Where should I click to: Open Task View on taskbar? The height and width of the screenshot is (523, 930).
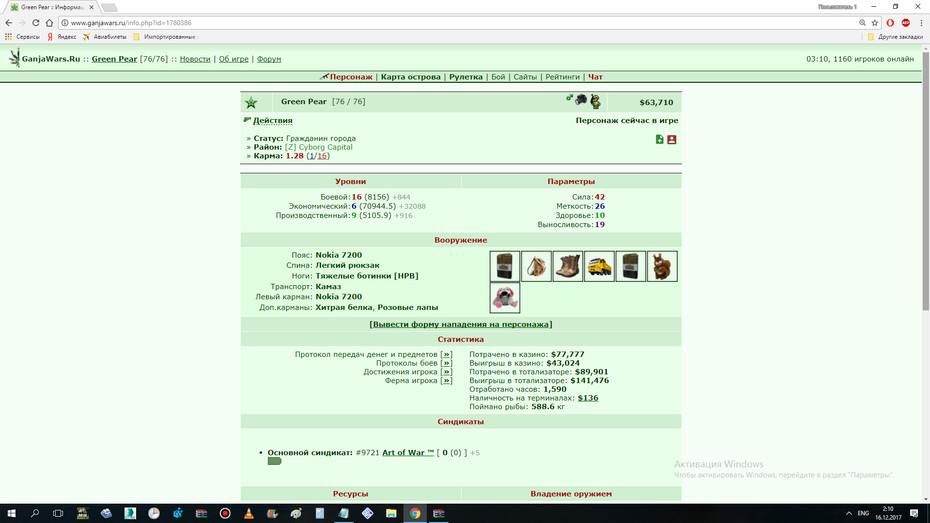coord(58,514)
